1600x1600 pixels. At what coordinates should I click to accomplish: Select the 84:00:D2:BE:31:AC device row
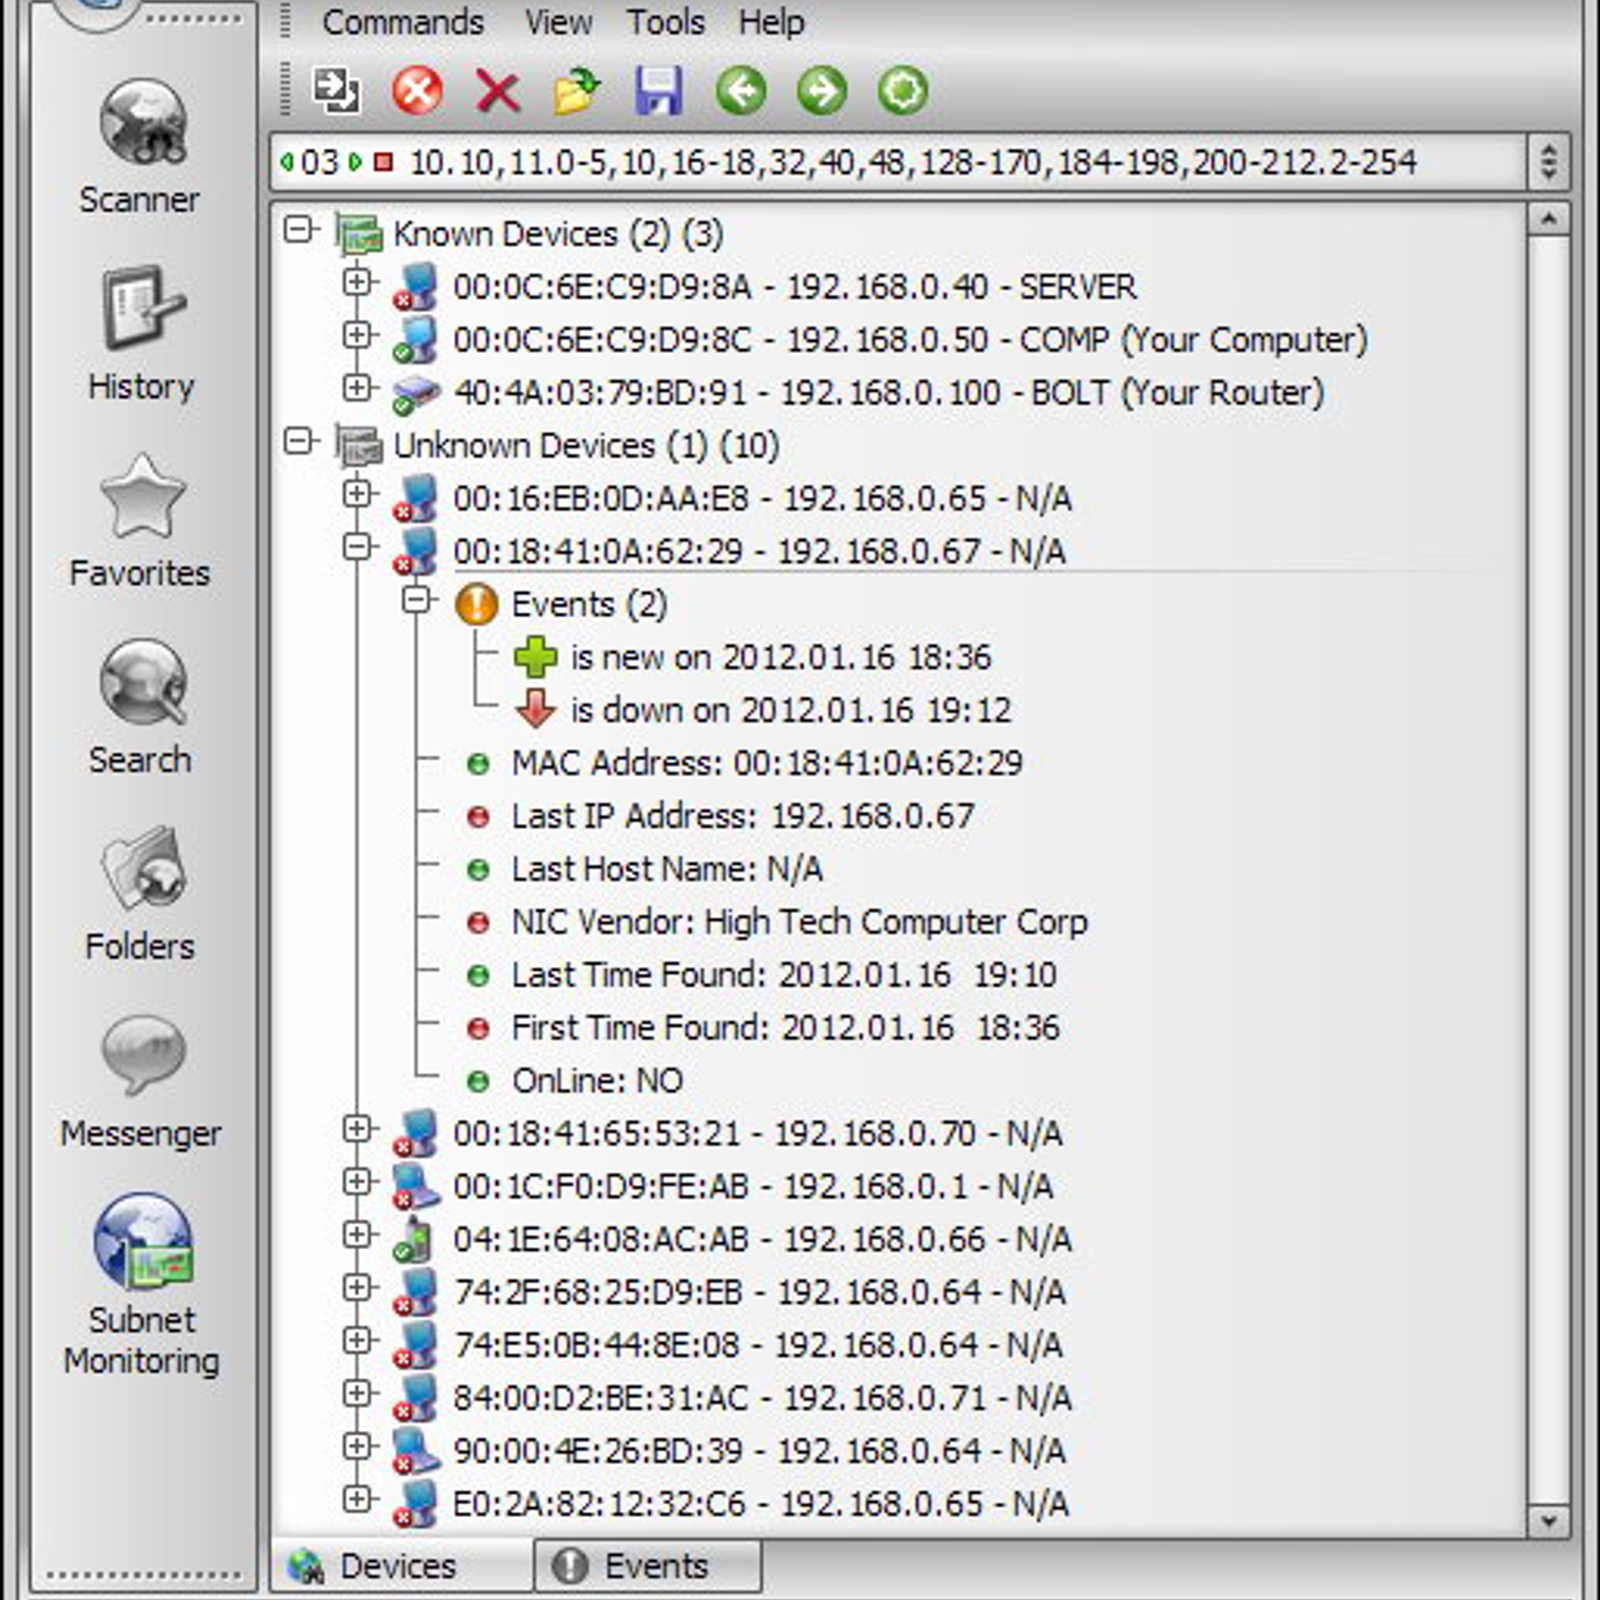tap(762, 1398)
